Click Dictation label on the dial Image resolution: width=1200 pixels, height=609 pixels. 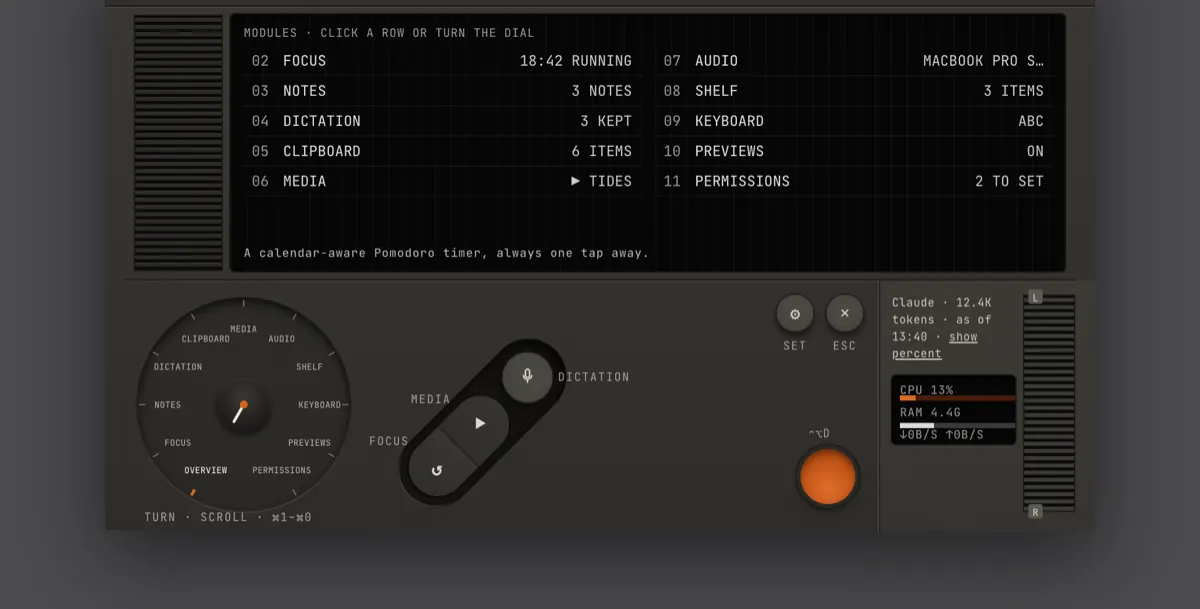point(178,367)
